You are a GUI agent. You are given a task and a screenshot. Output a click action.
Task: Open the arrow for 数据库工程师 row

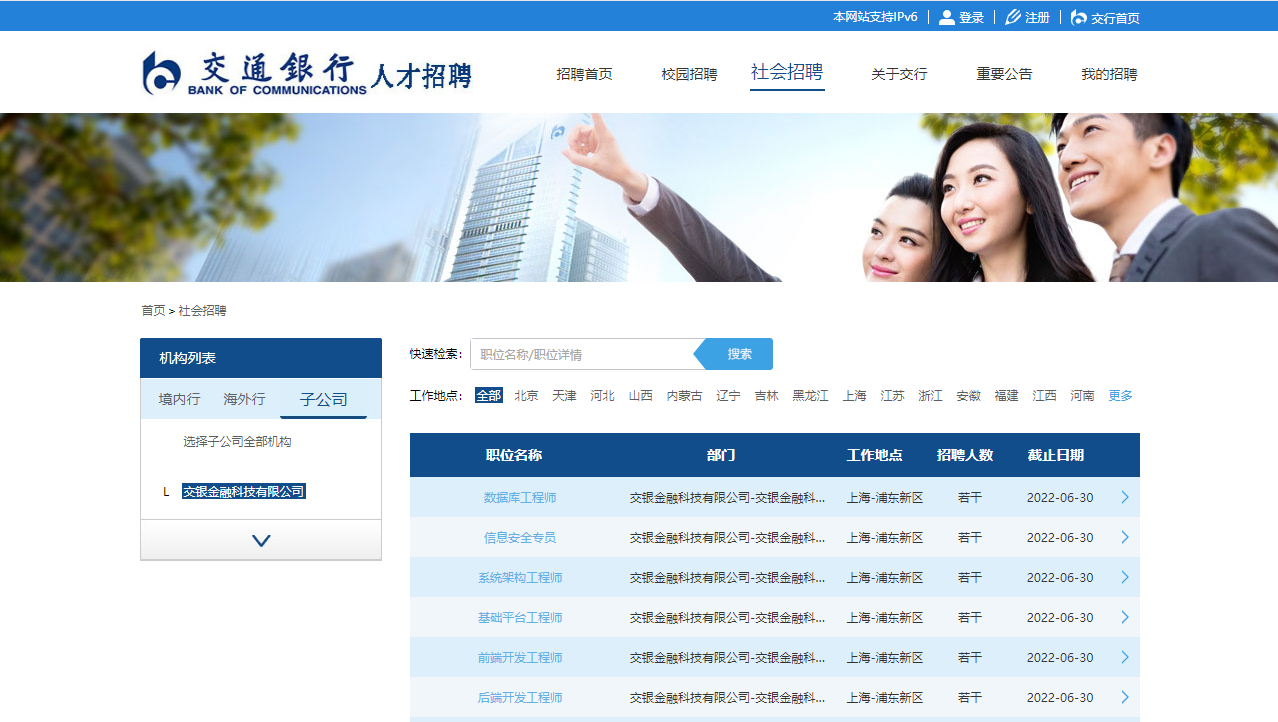1125,497
